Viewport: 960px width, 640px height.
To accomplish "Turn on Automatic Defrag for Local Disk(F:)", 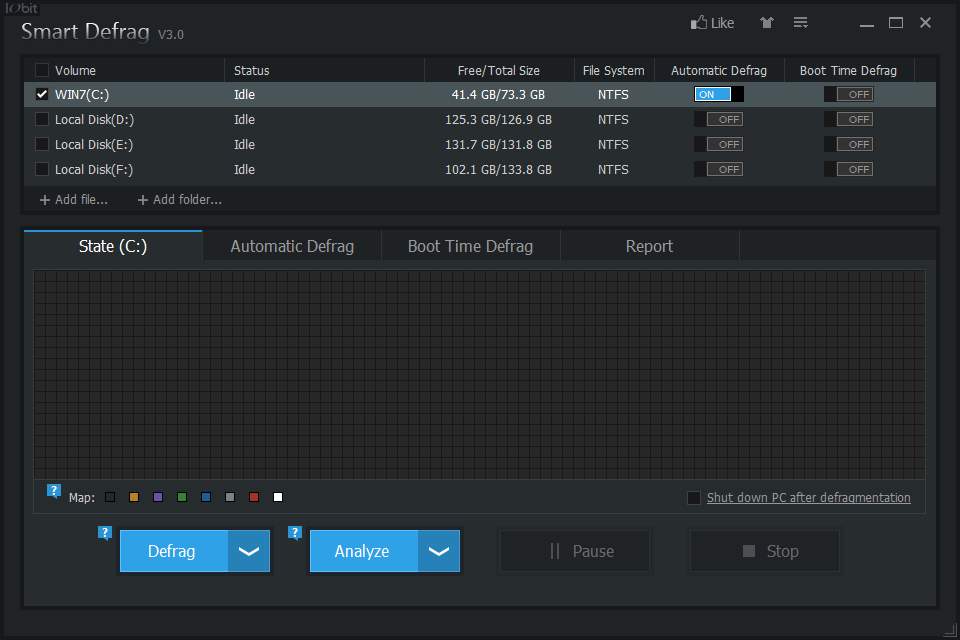I will tap(719, 169).
